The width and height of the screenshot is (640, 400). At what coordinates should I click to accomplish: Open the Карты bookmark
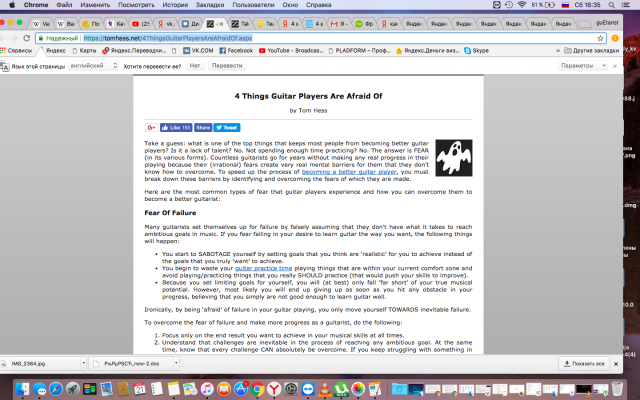coord(84,51)
